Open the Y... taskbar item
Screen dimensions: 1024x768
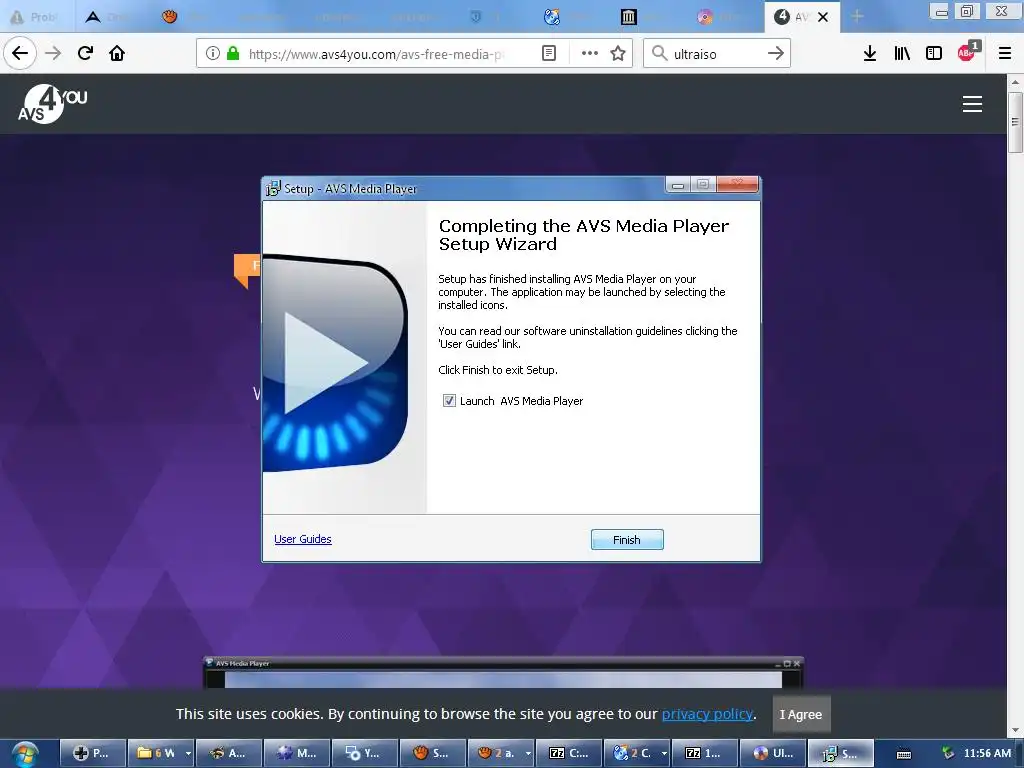(x=364, y=753)
